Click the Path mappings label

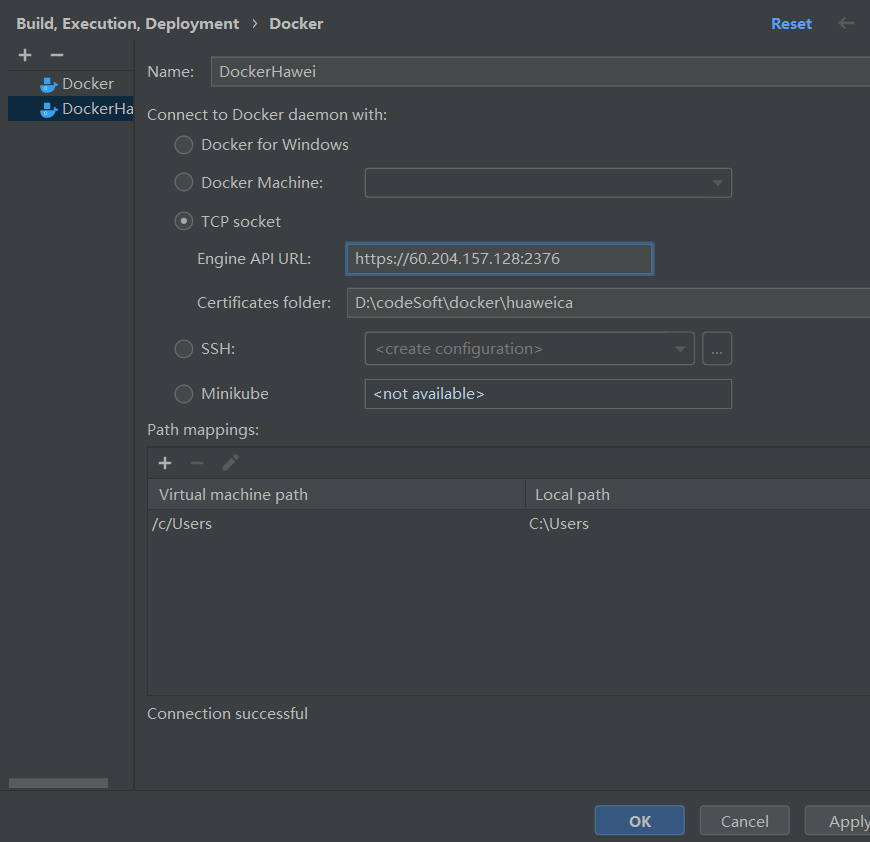pyautogui.click(x=203, y=430)
